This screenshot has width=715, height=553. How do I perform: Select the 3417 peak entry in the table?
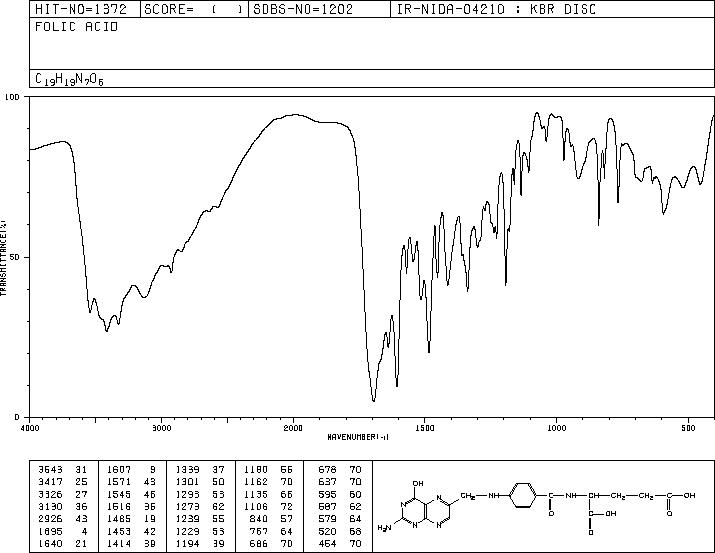(62, 482)
